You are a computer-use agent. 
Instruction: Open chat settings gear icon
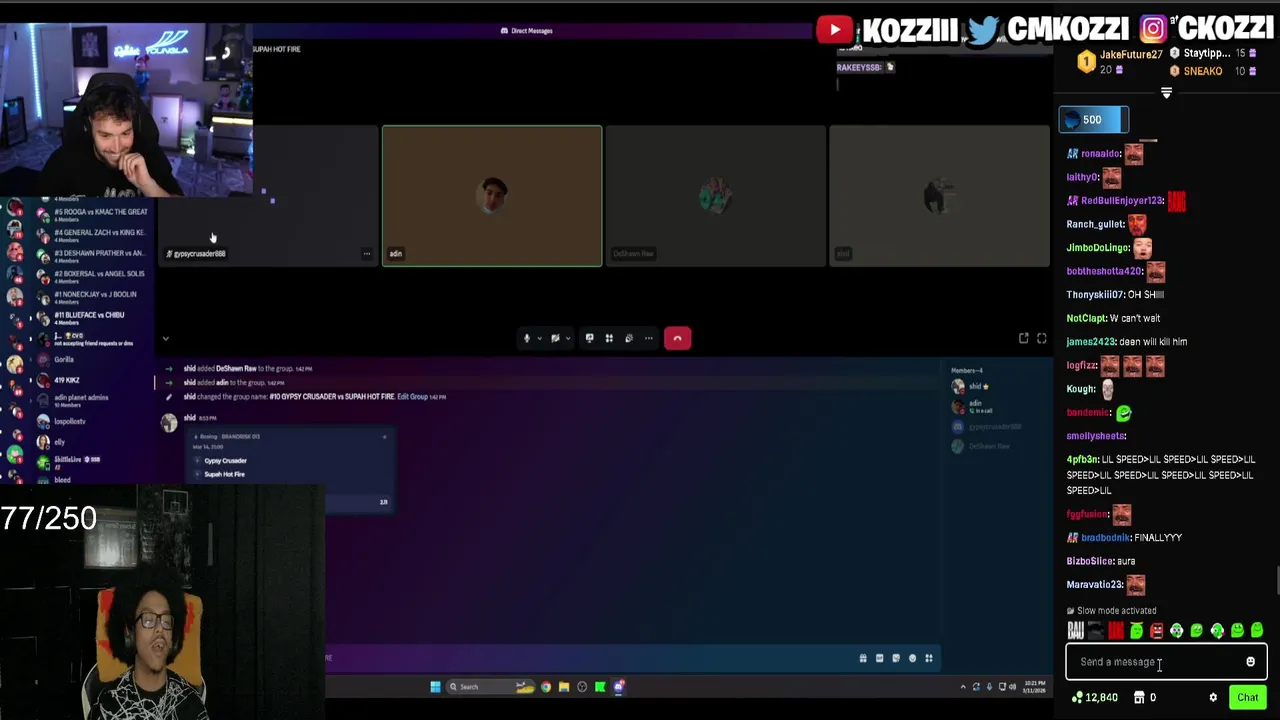pyautogui.click(x=1213, y=698)
